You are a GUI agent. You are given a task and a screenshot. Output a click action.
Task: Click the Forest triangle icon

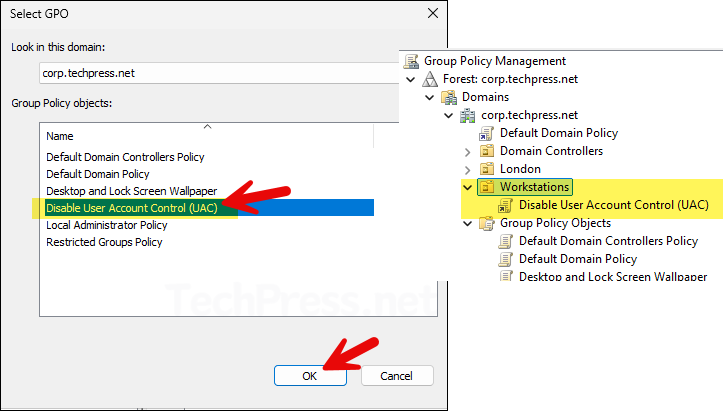pos(430,79)
